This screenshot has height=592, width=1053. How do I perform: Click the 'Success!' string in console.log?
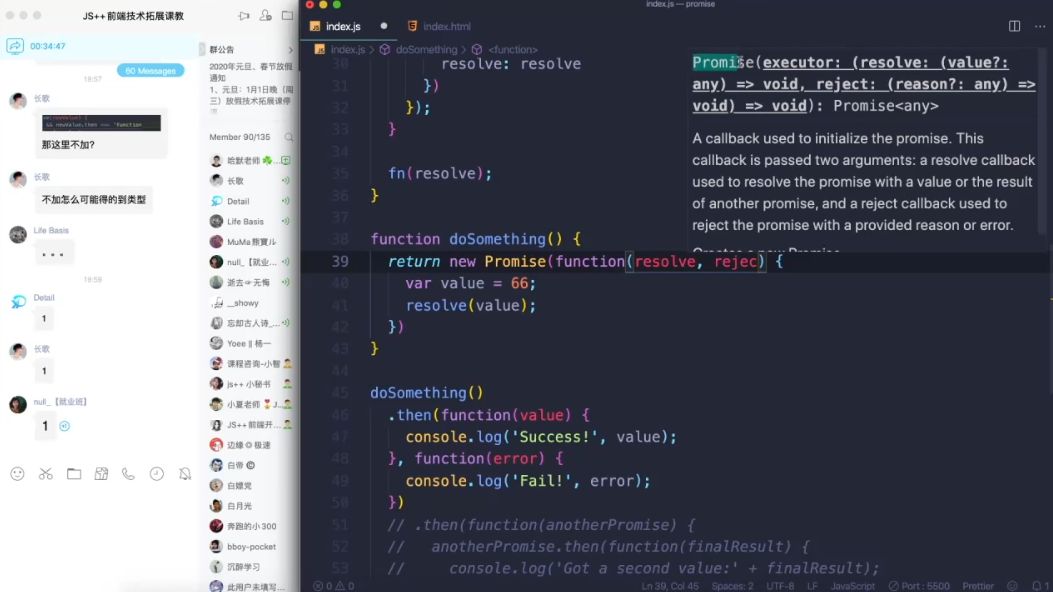(x=555, y=437)
